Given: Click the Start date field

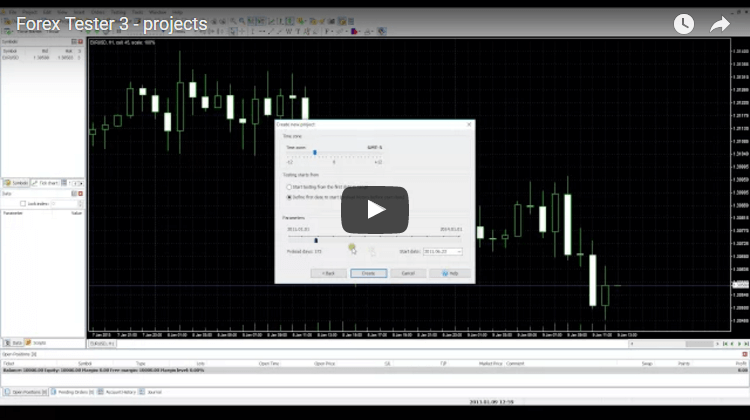Looking at the screenshot, I should click(440, 252).
